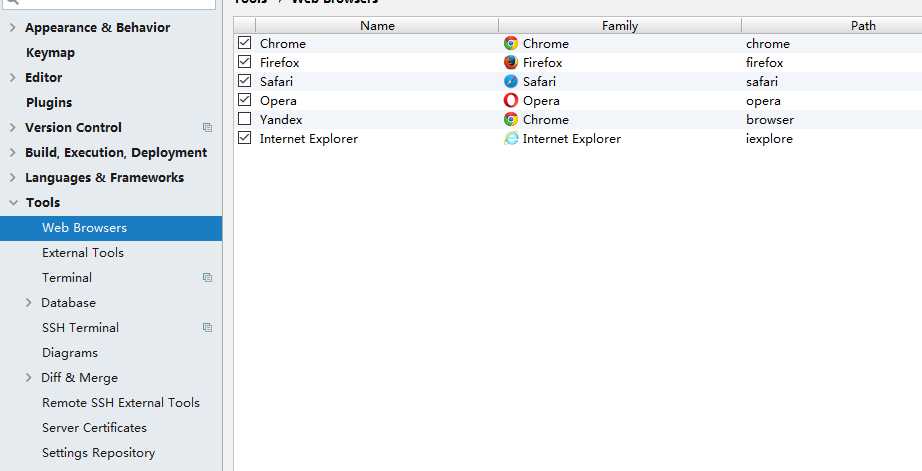Click the 'iexplore' path cell
Image resolution: width=922 pixels, height=471 pixels.
[x=831, y=139]
